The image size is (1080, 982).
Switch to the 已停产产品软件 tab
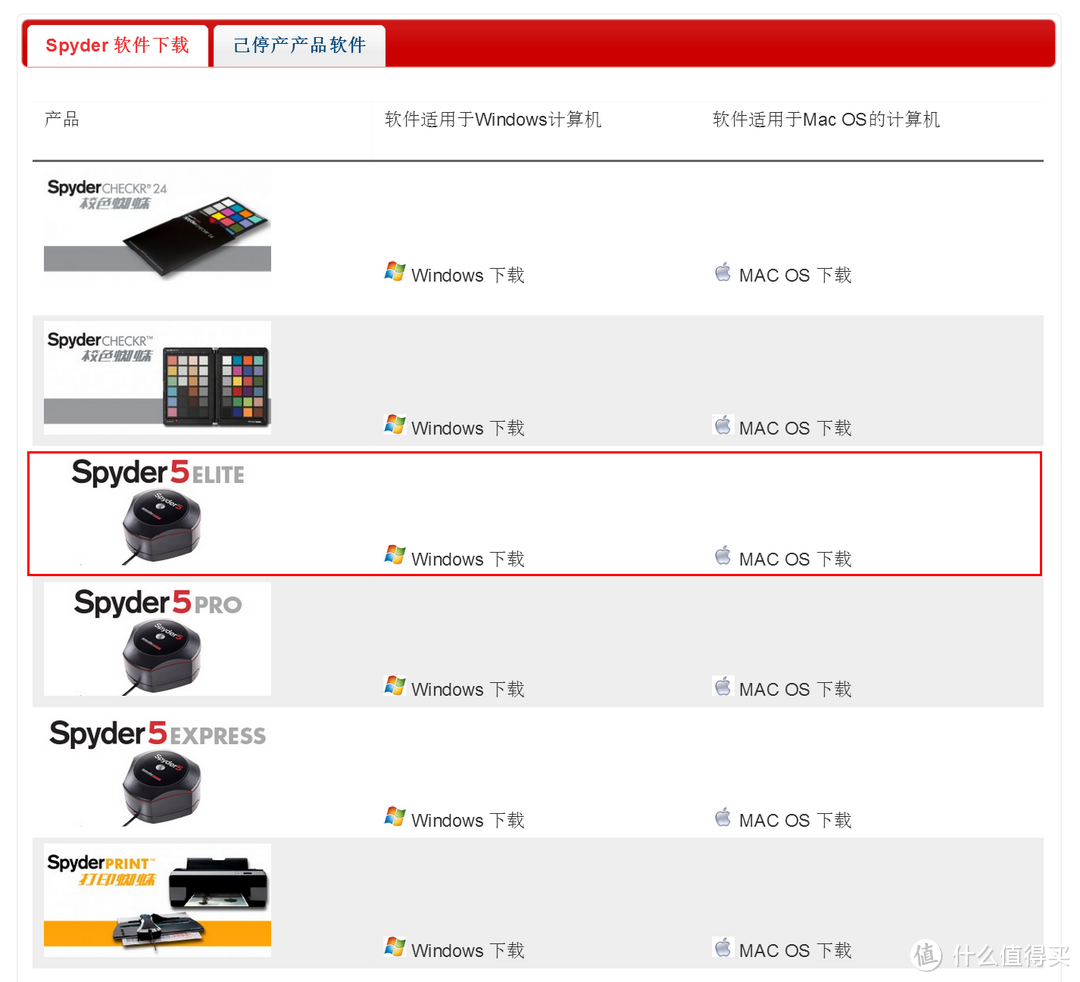click(x=299, y=45)
